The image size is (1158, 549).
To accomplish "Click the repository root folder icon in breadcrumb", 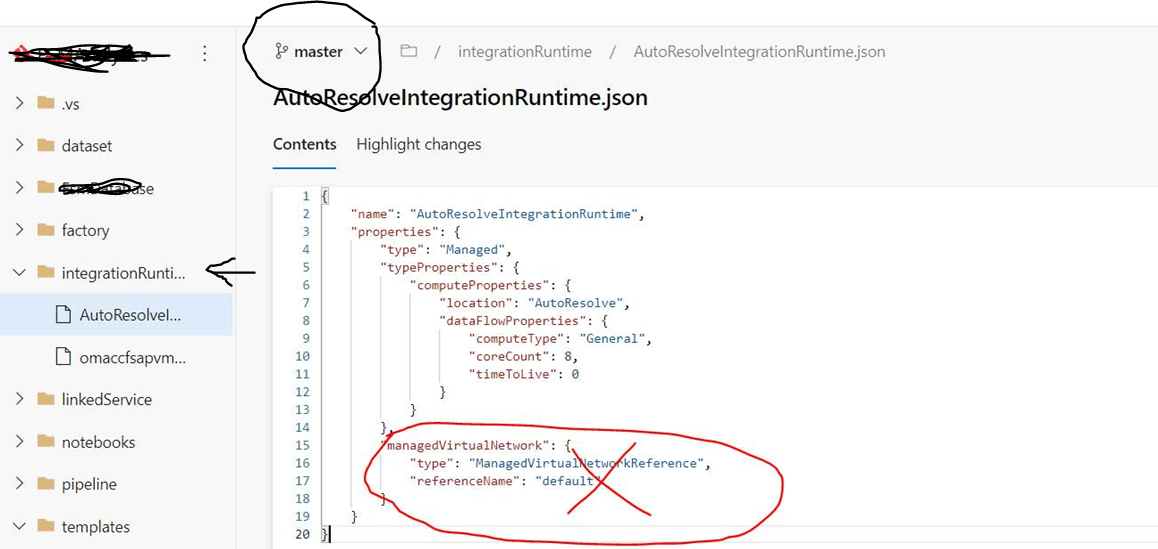I will pos(408,51).
